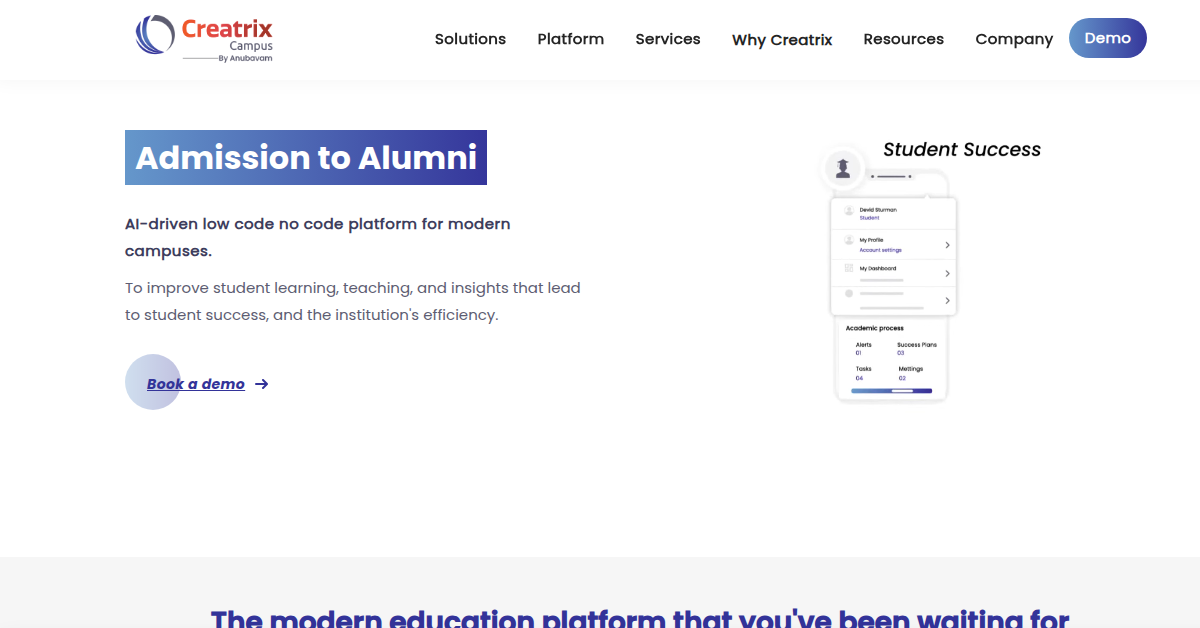Click the My Dashboard grid icon

(x=849, y=268)
